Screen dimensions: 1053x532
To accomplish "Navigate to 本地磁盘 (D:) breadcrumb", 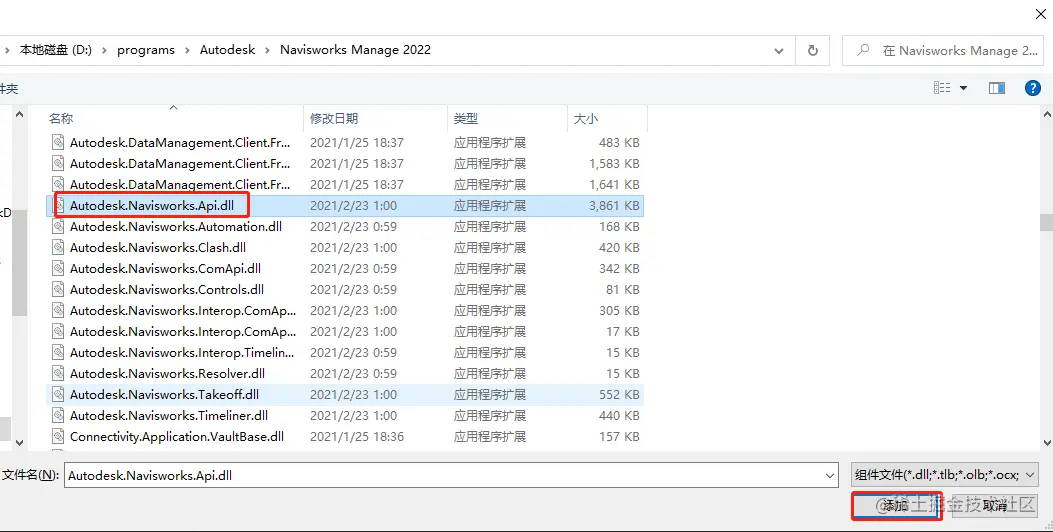I will point(56,50).
